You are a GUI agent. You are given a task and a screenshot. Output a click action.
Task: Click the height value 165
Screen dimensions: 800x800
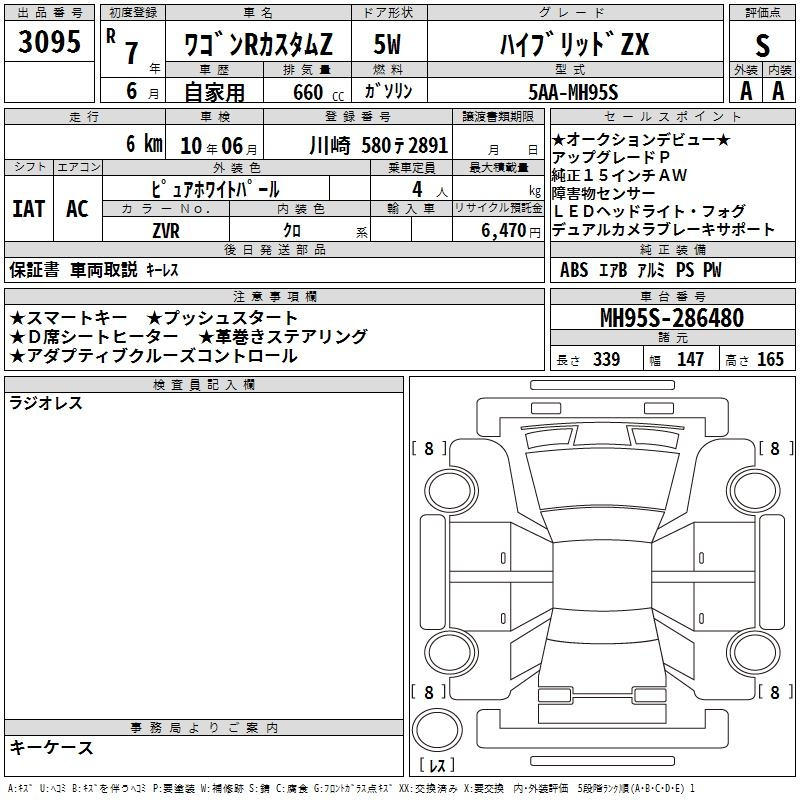[x=770, y=359]
